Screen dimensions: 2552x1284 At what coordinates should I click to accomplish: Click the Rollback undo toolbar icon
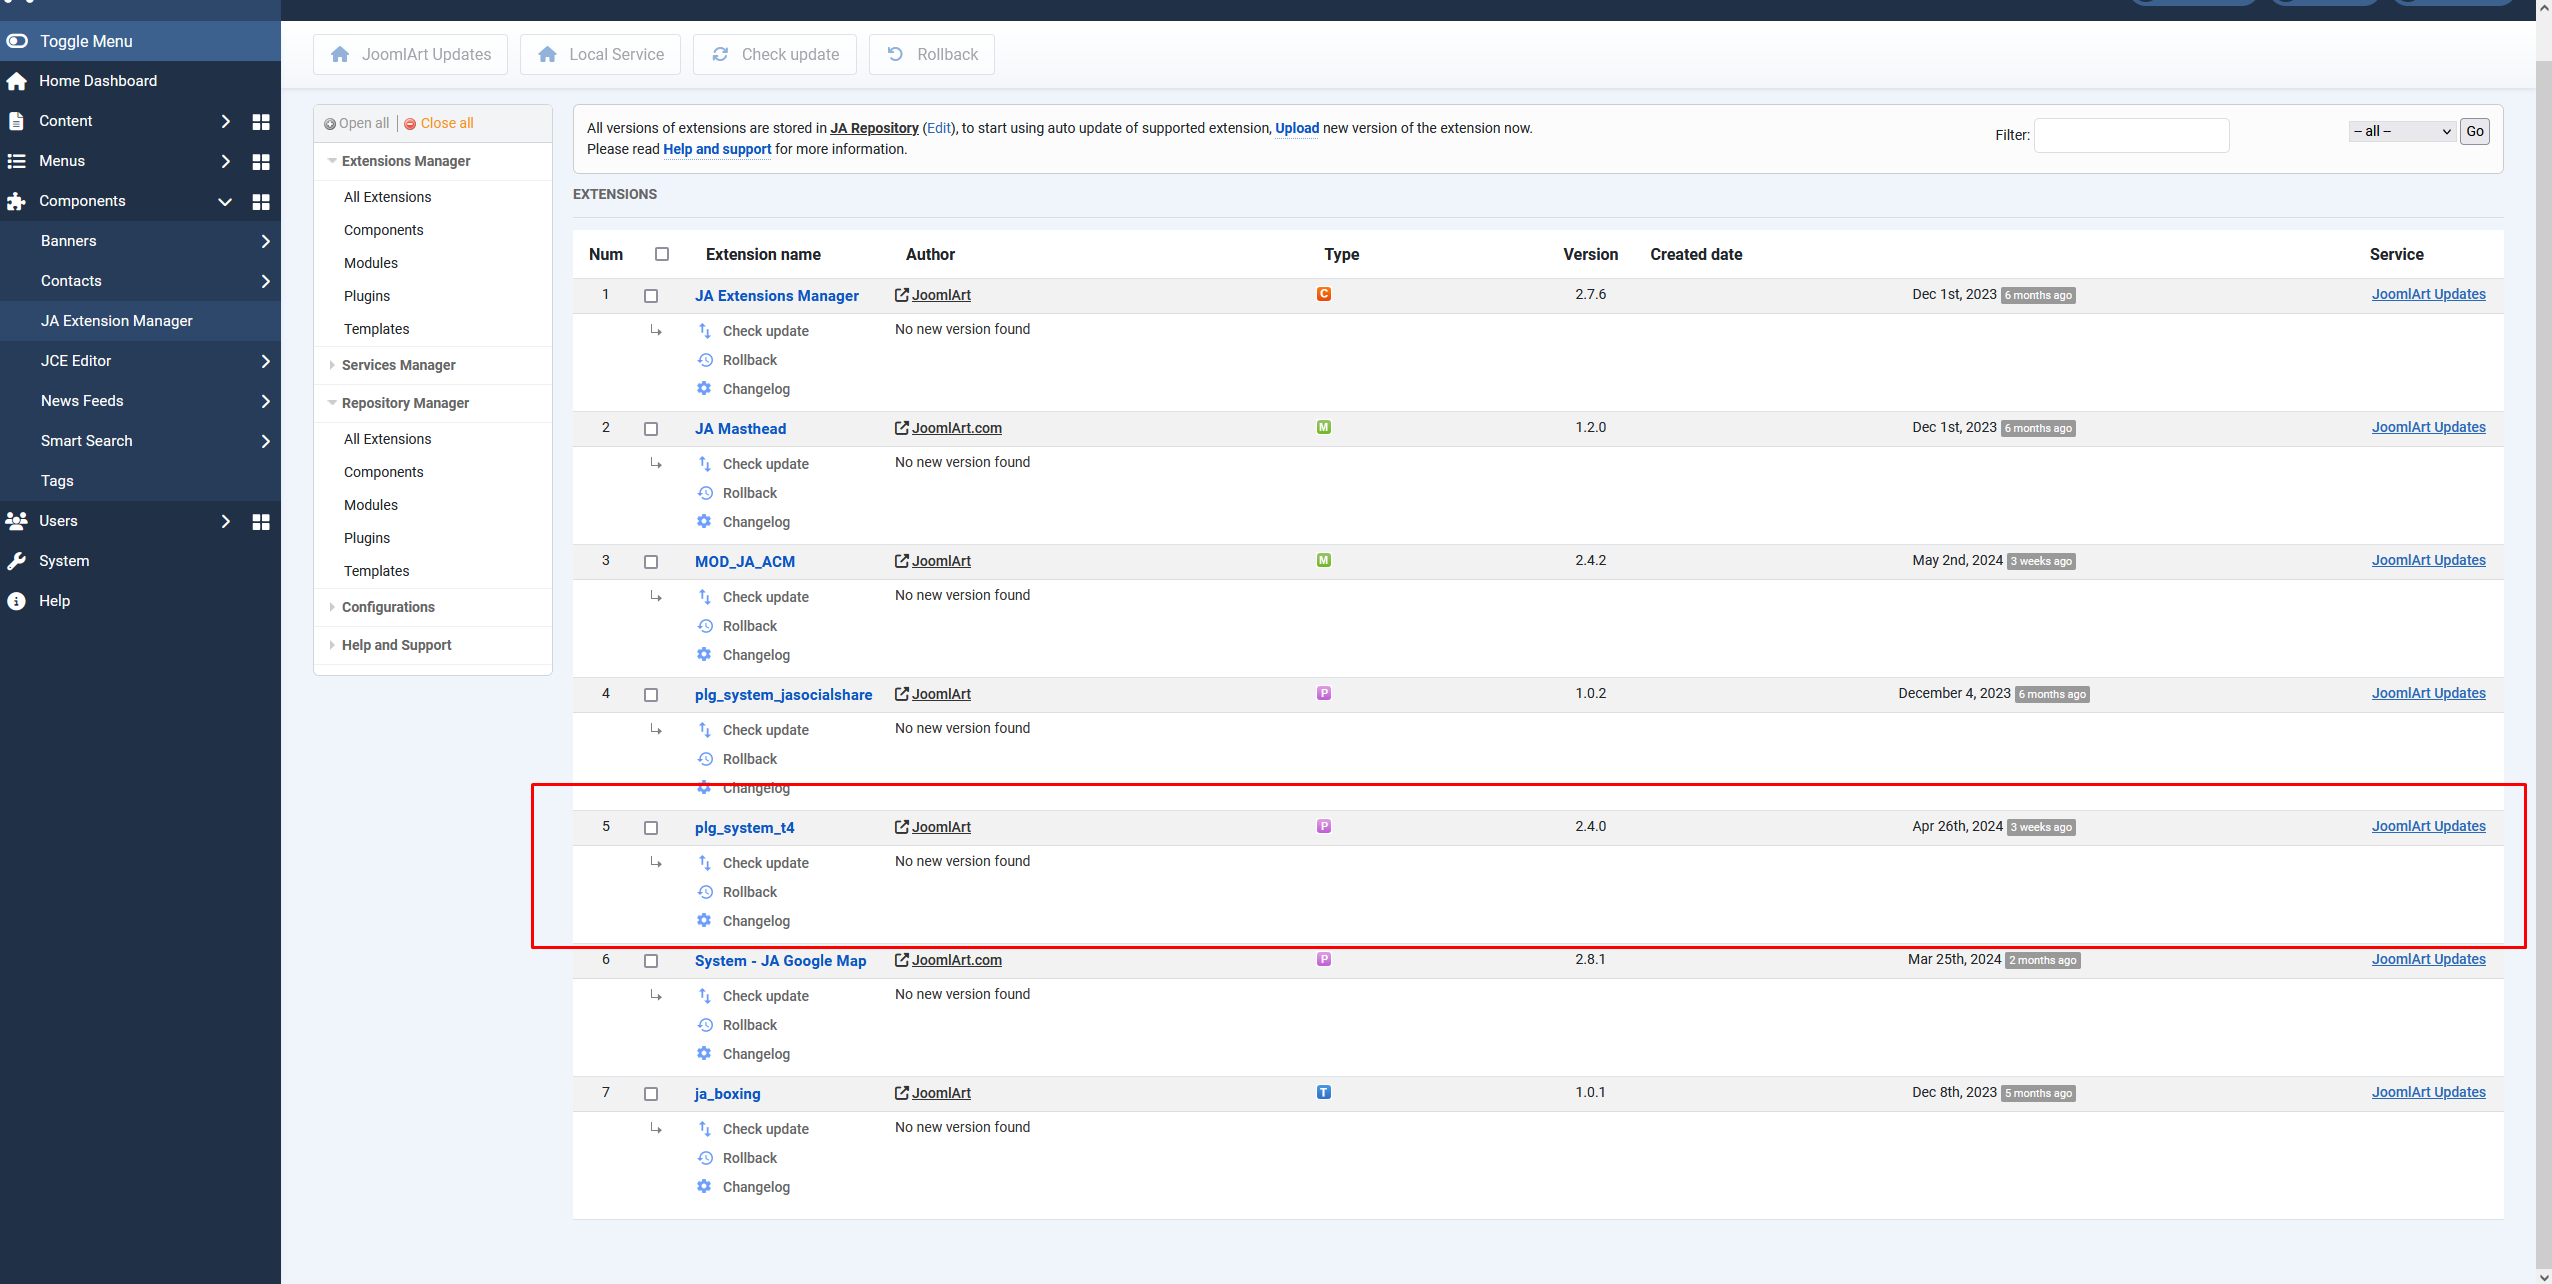click(895, 54)
